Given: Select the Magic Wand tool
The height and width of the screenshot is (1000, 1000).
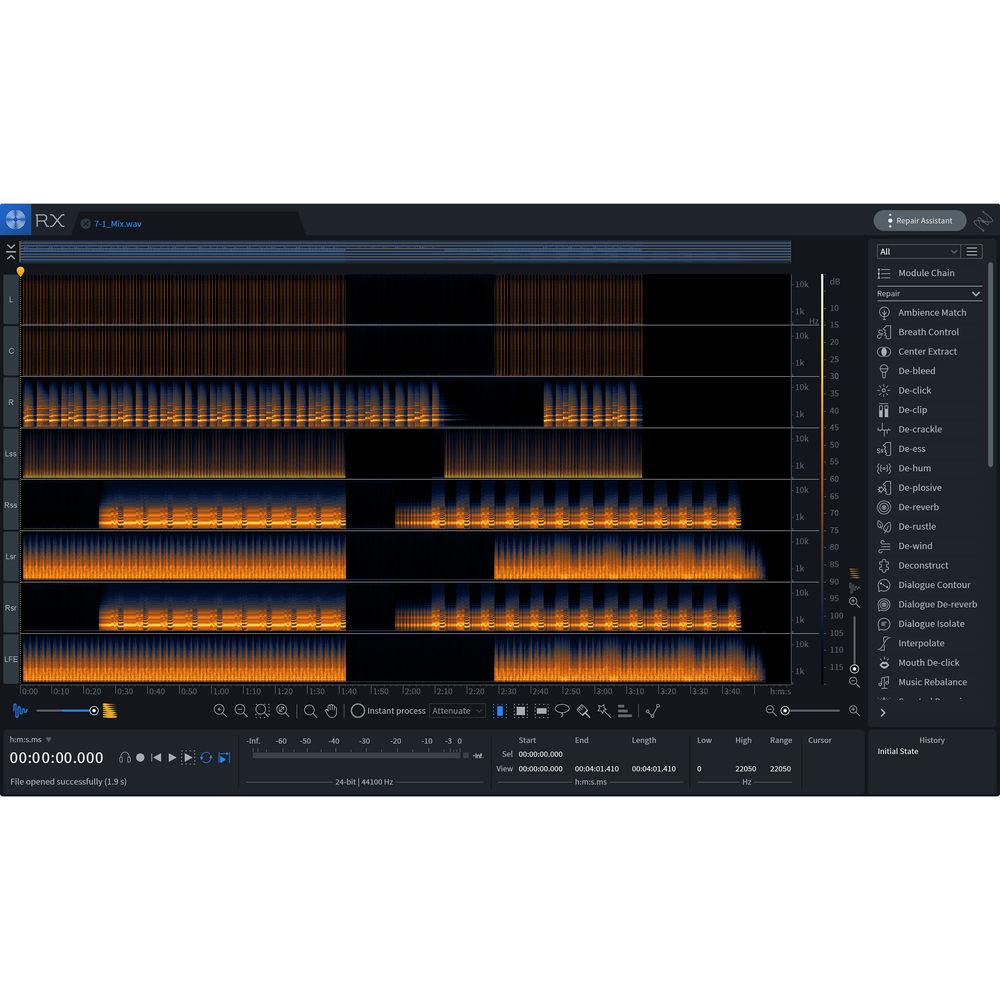Looking at the screenshot, I should coord(602,710).
